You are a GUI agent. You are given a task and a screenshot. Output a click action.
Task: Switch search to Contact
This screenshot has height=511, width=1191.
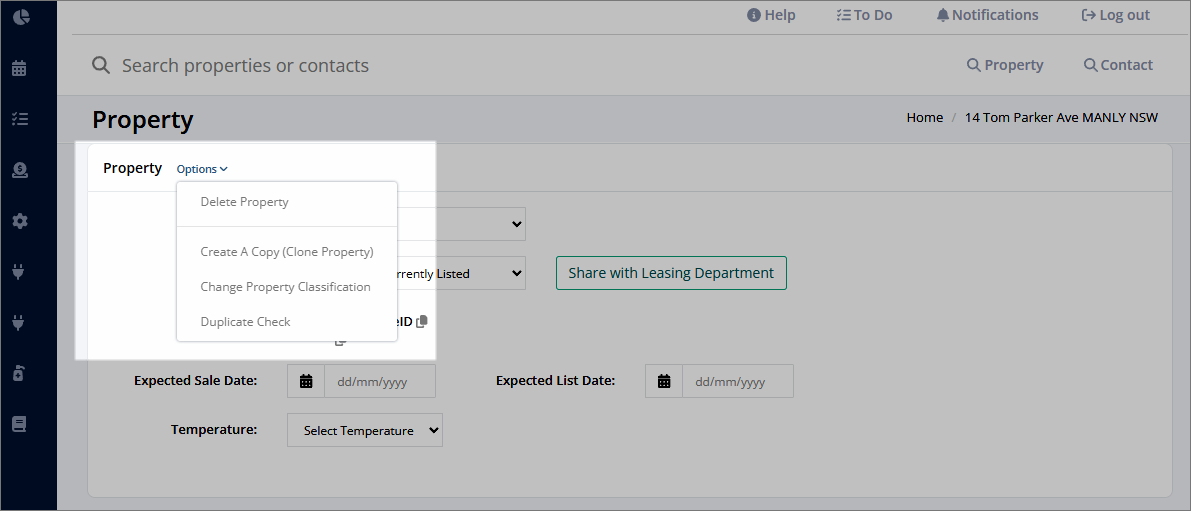pyautogui.click(x=1118, y=65)
